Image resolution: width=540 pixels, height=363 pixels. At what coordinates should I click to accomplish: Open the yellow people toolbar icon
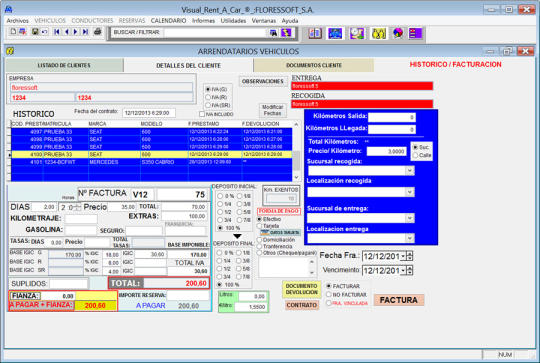[x=378, y=33]
